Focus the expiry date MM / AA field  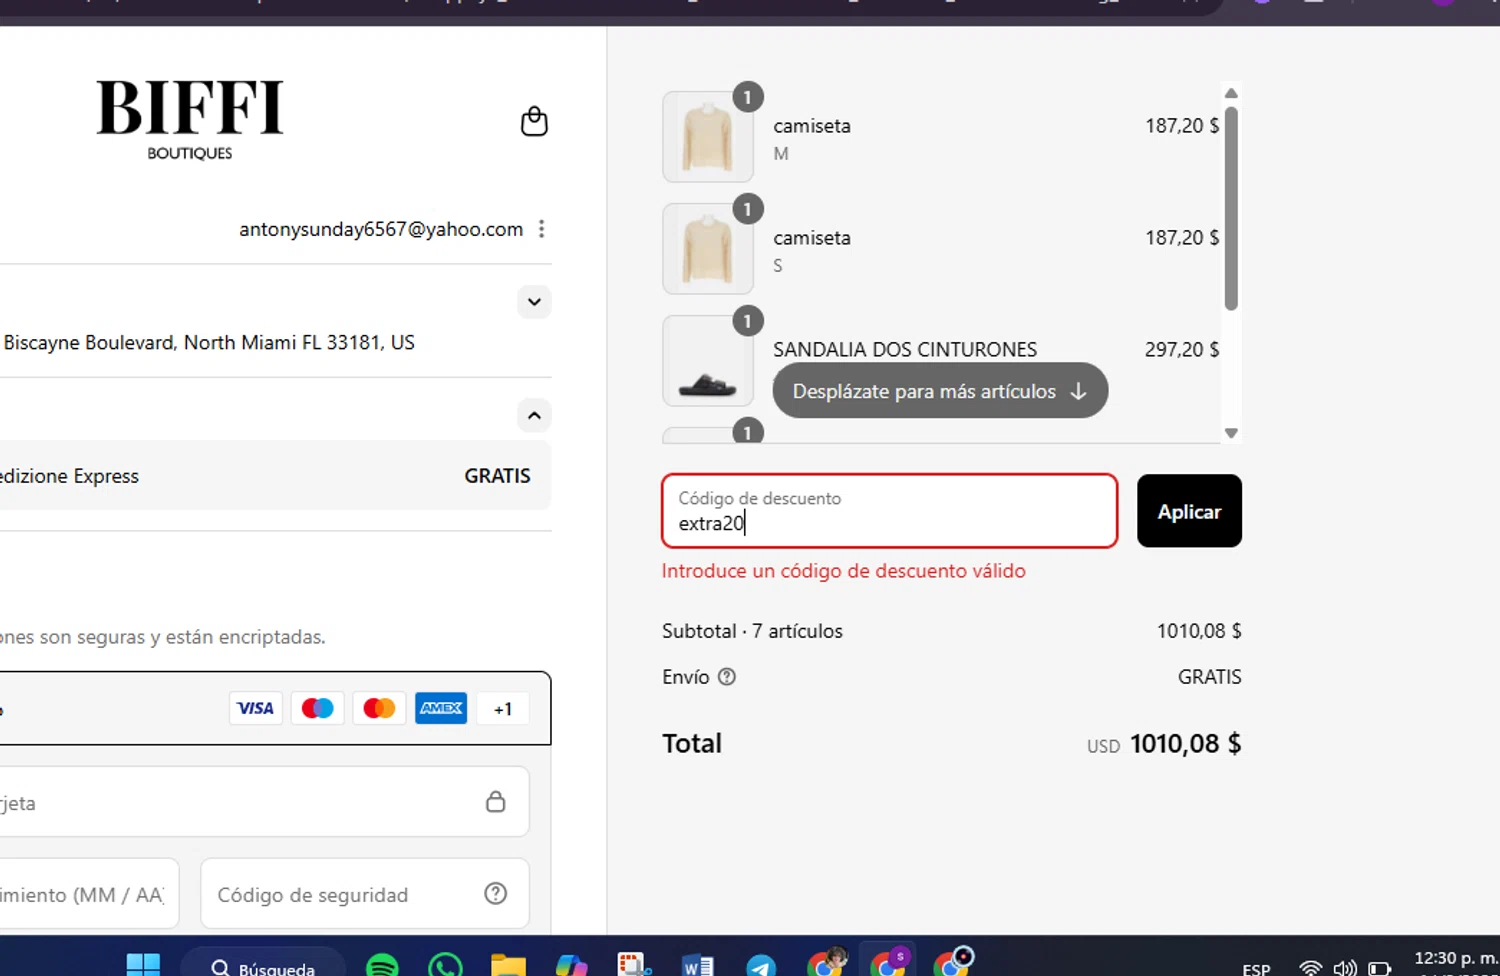(89, 894)
